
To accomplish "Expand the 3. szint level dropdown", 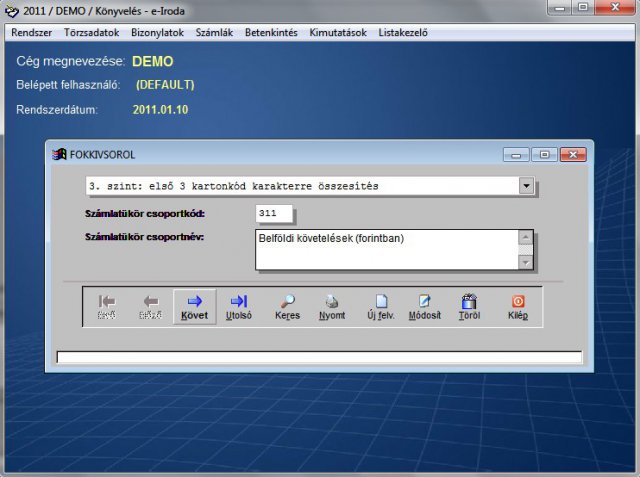I will (x=526, y=186).
